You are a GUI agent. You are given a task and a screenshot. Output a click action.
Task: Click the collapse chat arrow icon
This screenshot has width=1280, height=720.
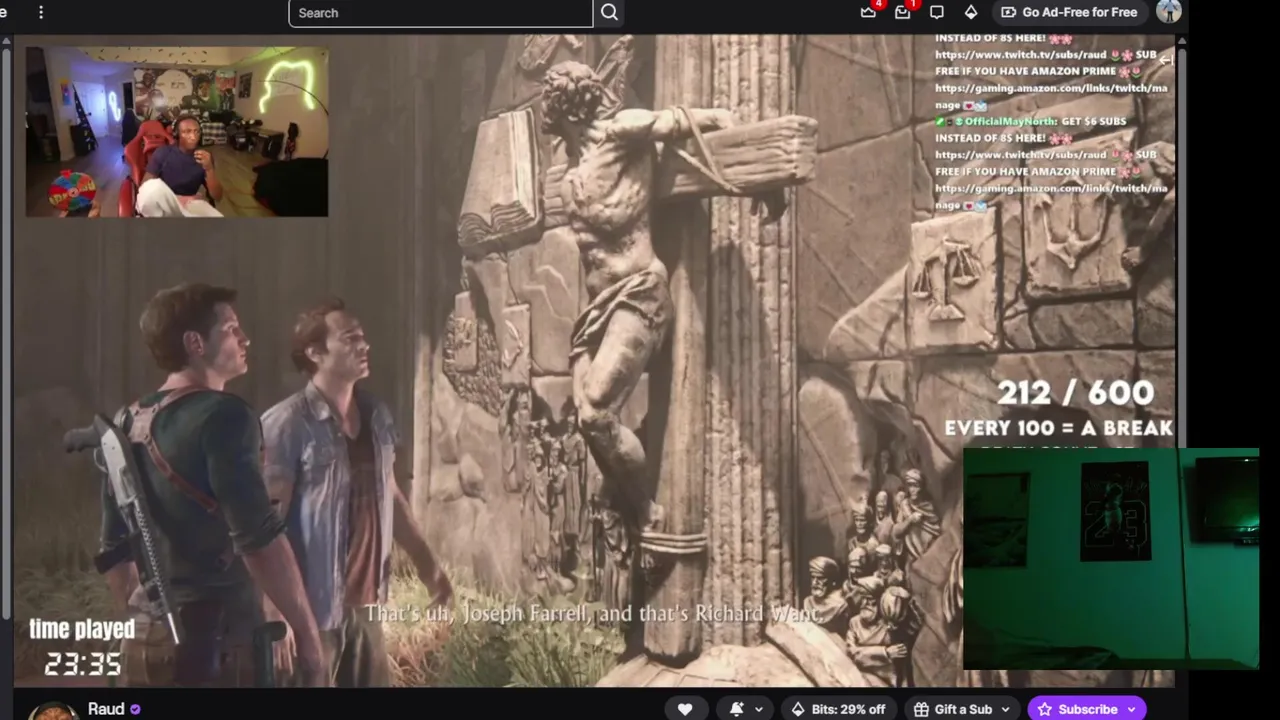1165,60
